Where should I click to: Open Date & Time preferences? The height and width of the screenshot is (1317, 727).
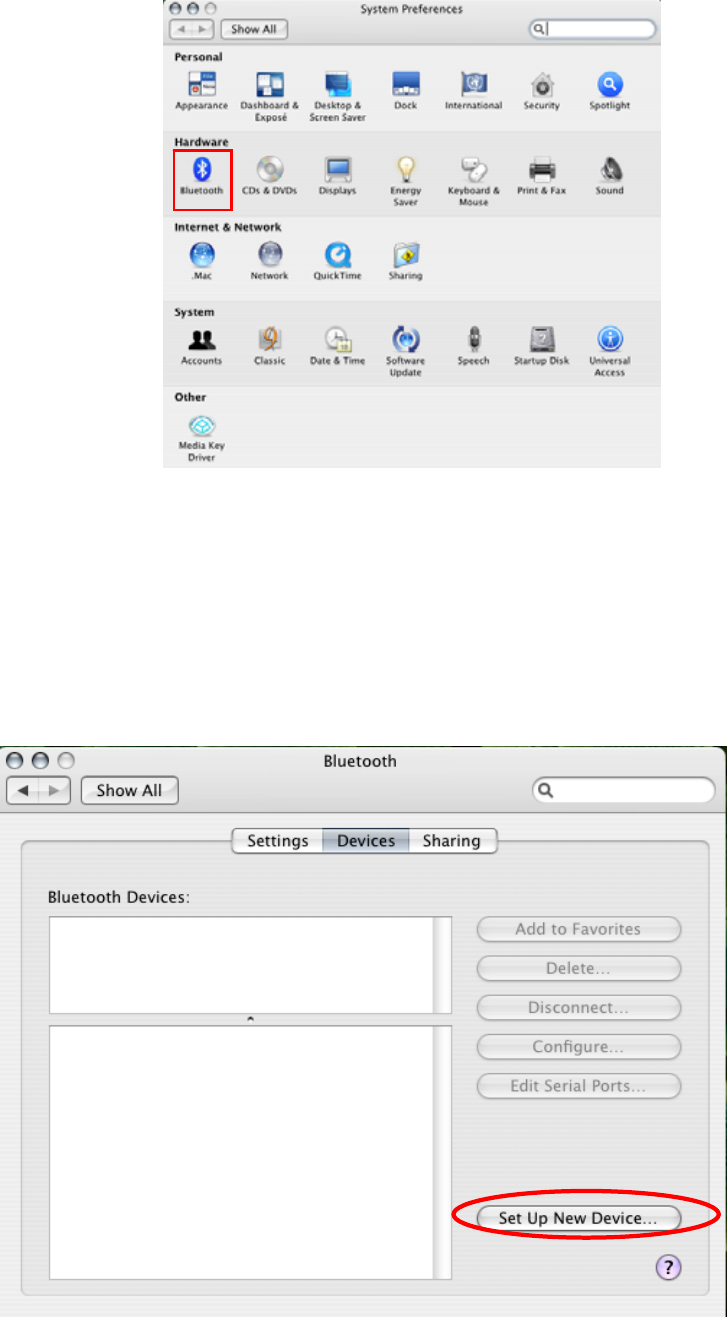point(337,345)
